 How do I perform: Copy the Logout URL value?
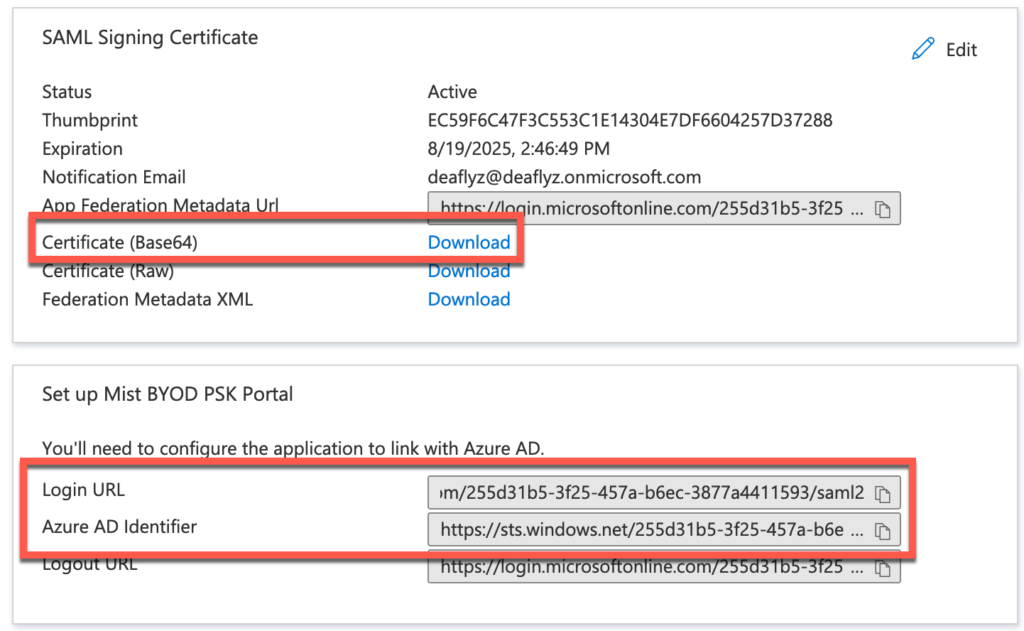886,567
